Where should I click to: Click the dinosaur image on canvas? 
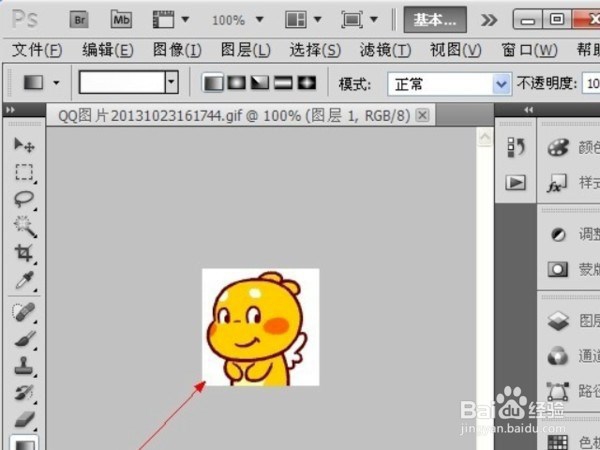point(261,327)
